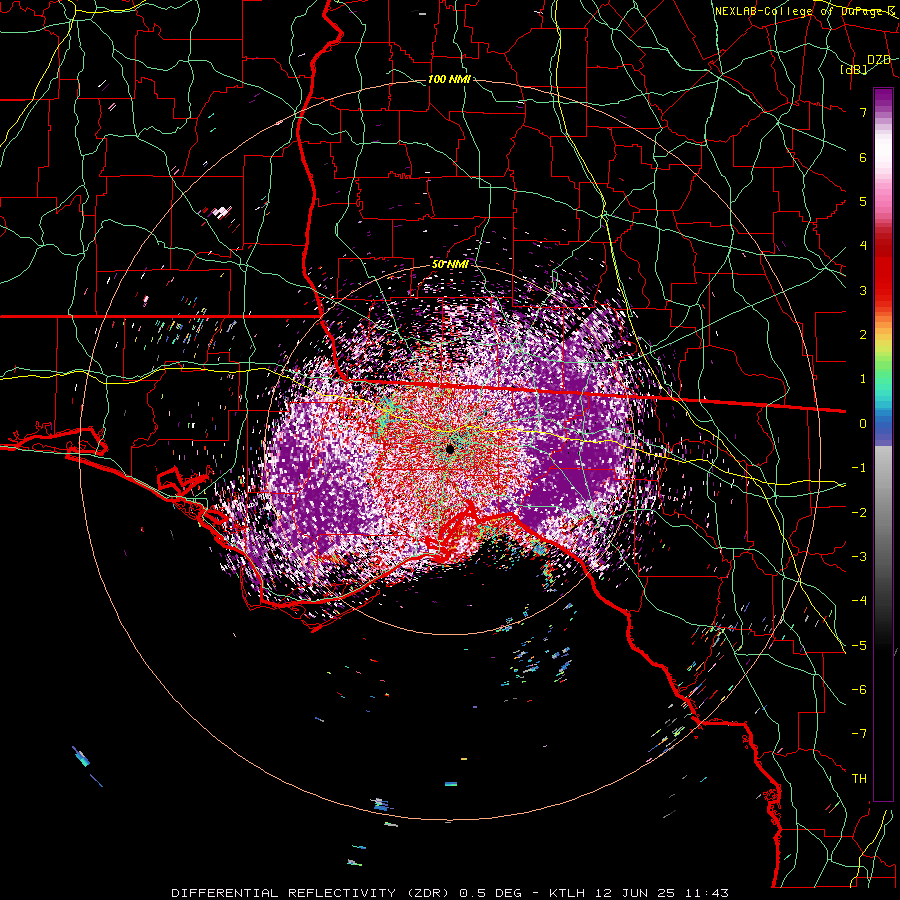The height and width of the screenshot is (900, 900).
Task: Click the -1 value on color scale
Action: pos(859,468)
